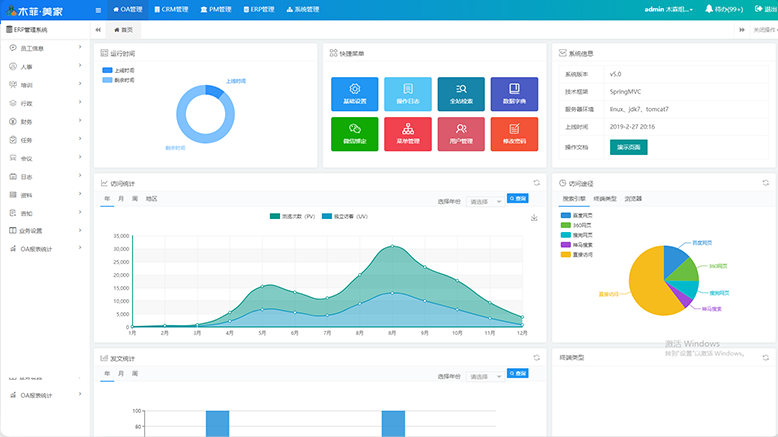Viewport: 778px width, 437px height.
Task: Click the hamburger menu icon in header
Action: [x=97, y=9]
